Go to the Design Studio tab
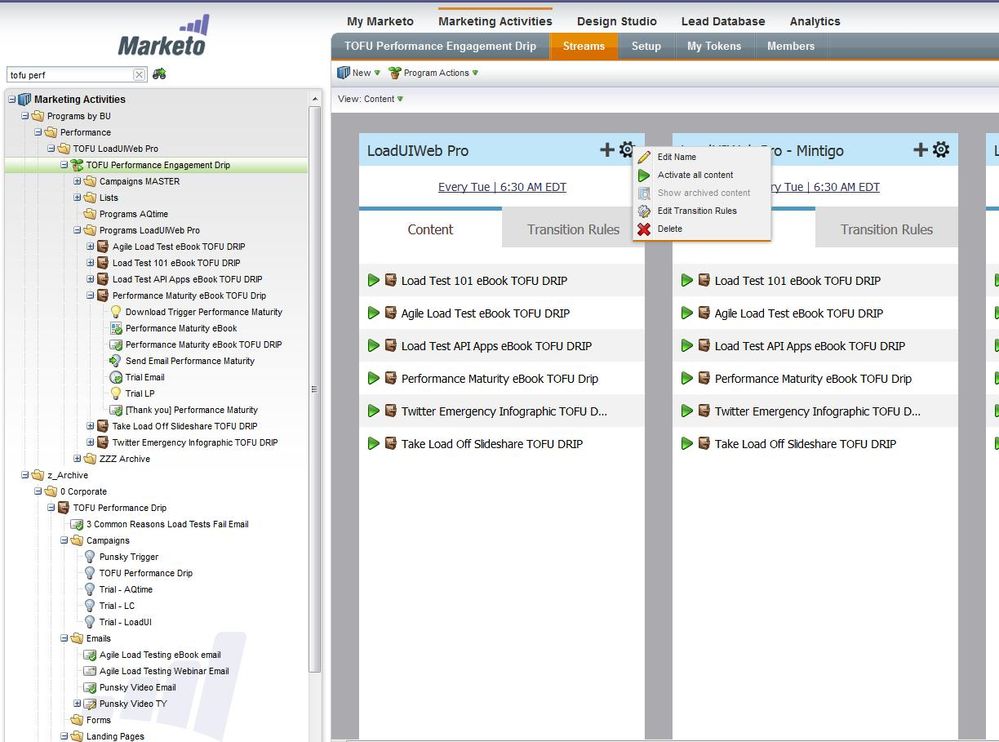999x742 pixels. [x=617, y=21]
